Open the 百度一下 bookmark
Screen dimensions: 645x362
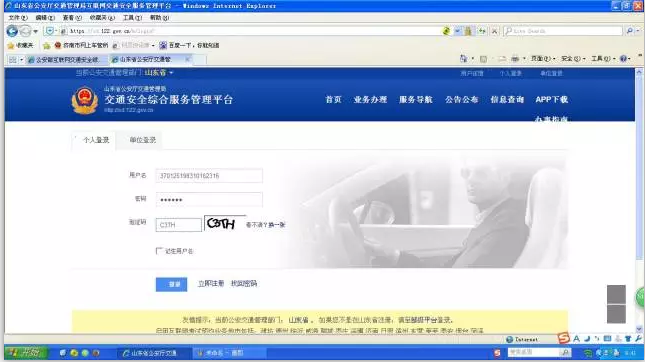tap(189, 45)
